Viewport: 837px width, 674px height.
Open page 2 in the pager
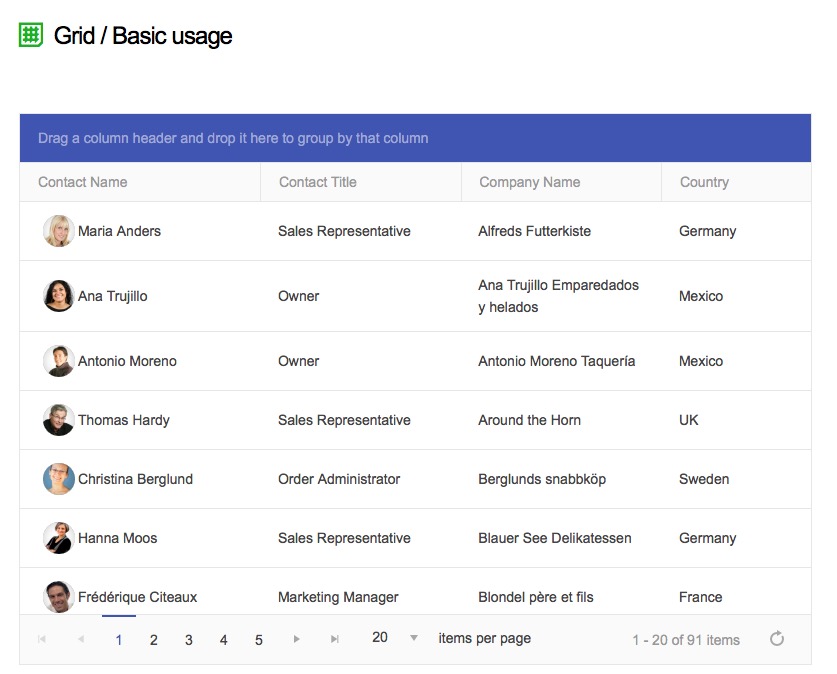(x=154, y=640)
